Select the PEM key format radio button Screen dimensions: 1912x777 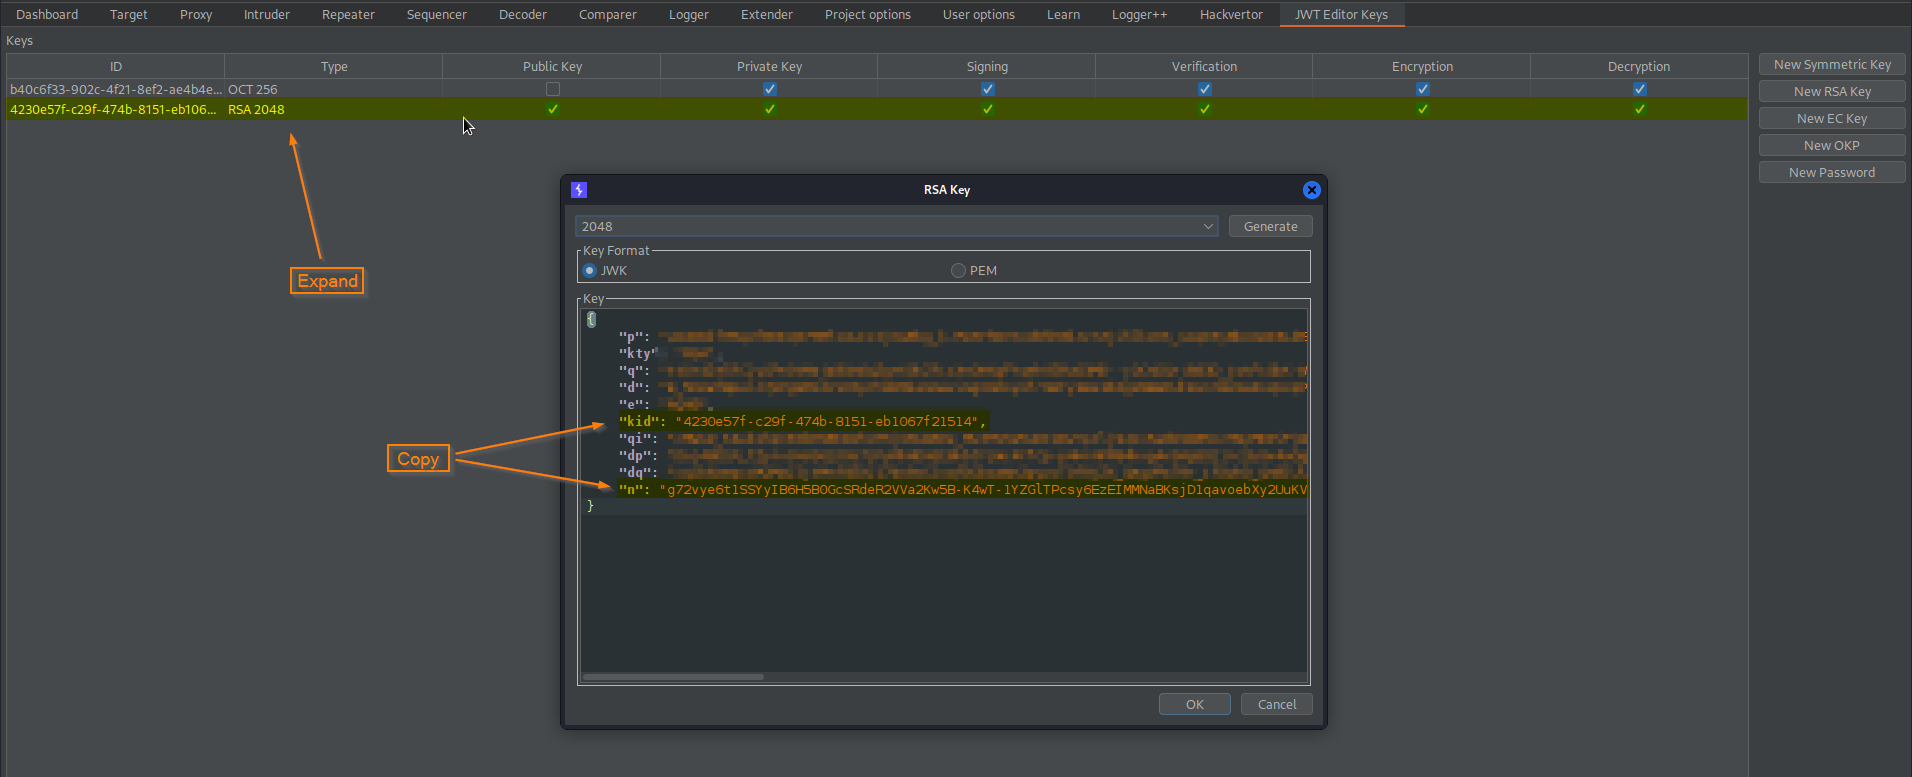(x=958, y=271)
